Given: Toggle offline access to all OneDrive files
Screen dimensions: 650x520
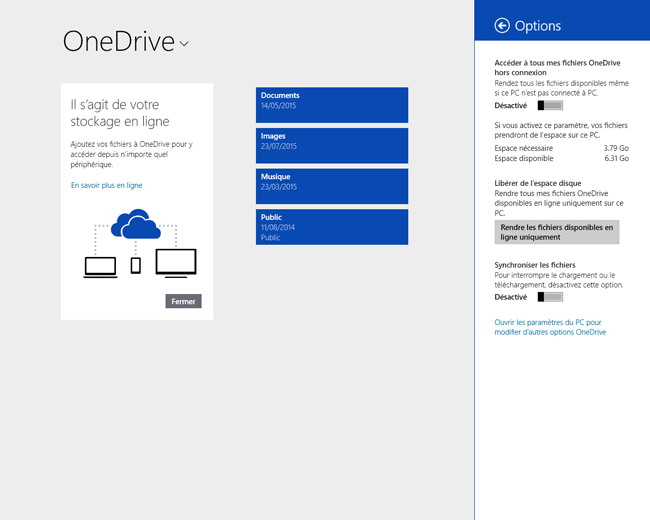Looking at the screenshot, I should [550, 105].
